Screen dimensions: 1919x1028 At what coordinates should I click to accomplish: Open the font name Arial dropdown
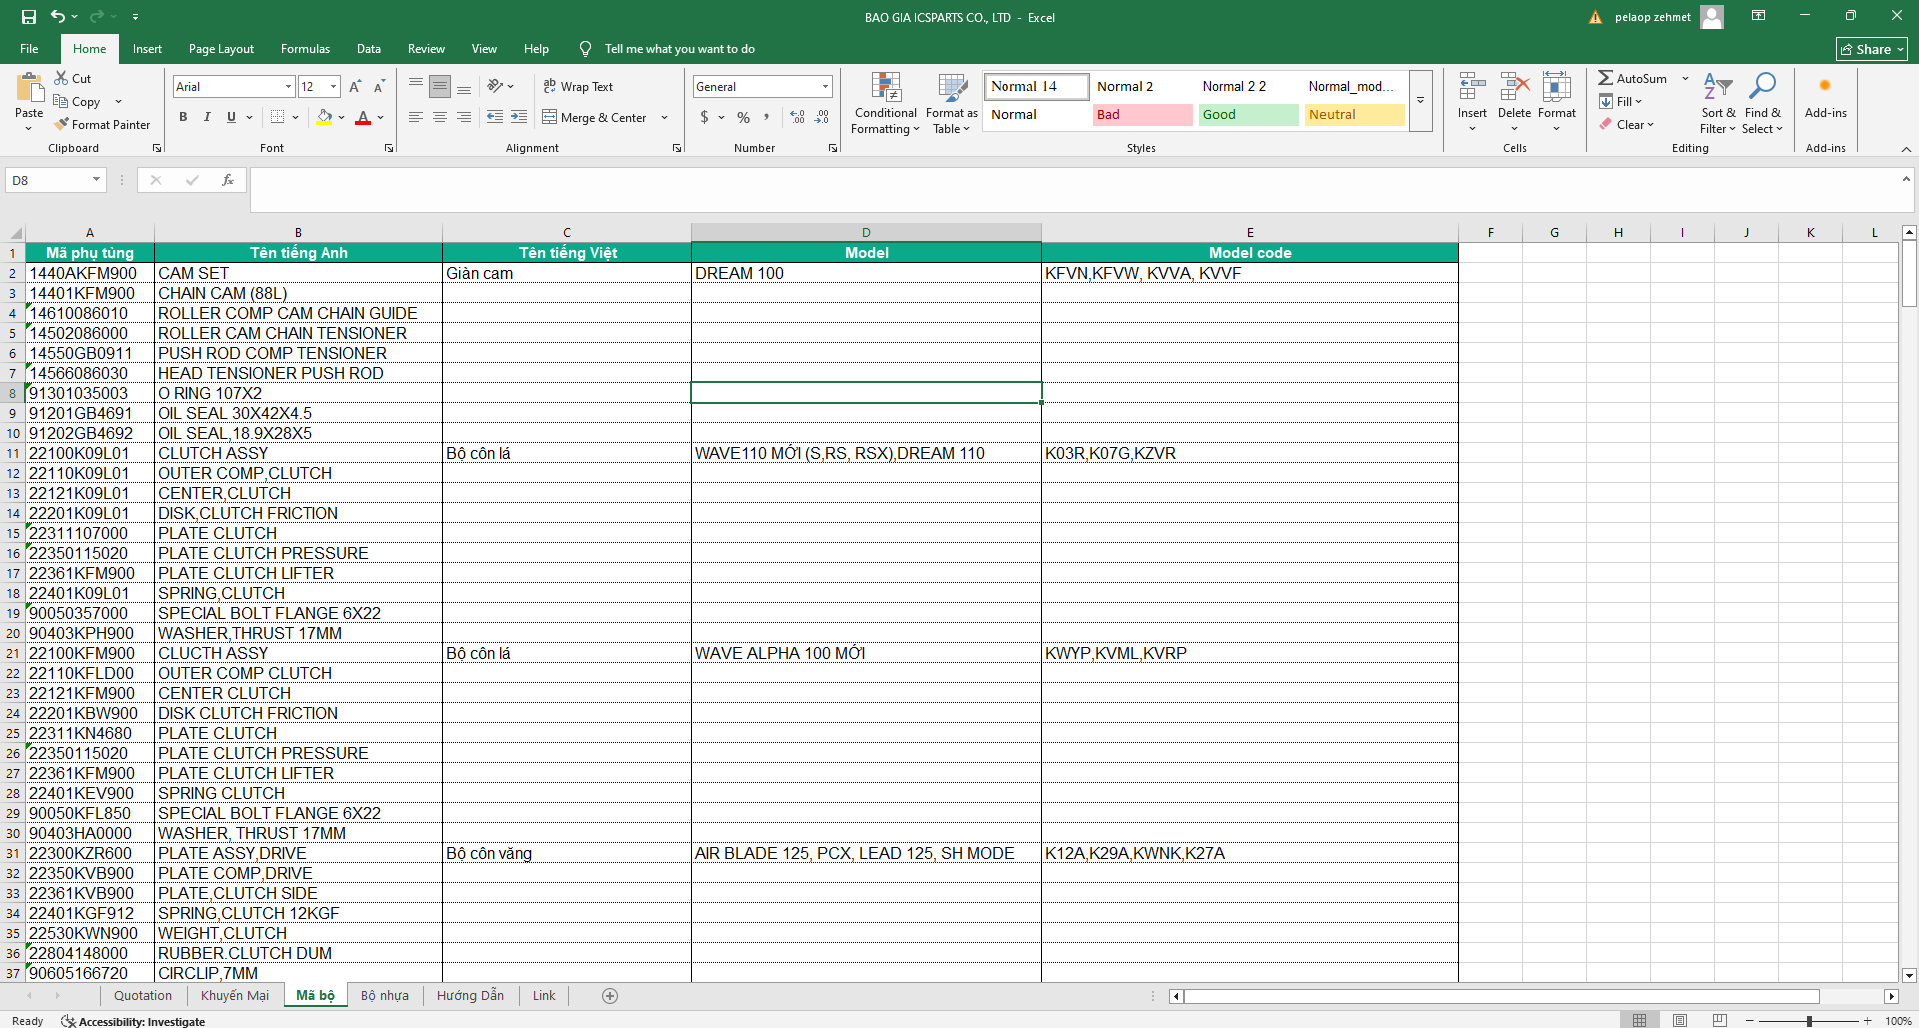289,87
